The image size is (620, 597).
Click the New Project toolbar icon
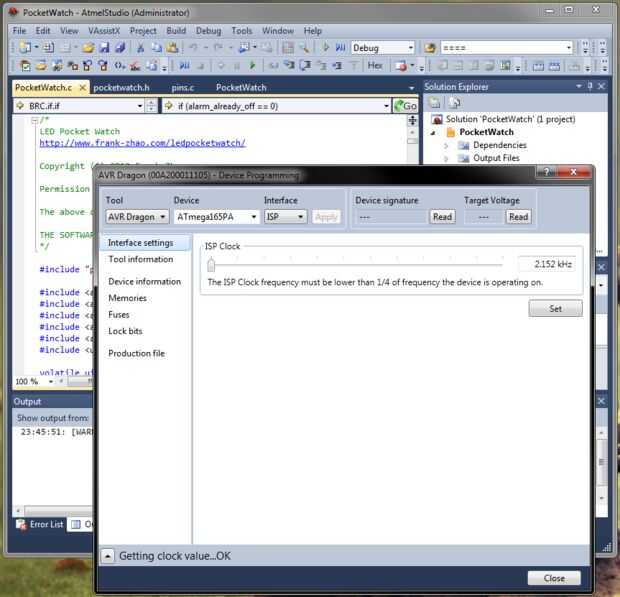25,48
